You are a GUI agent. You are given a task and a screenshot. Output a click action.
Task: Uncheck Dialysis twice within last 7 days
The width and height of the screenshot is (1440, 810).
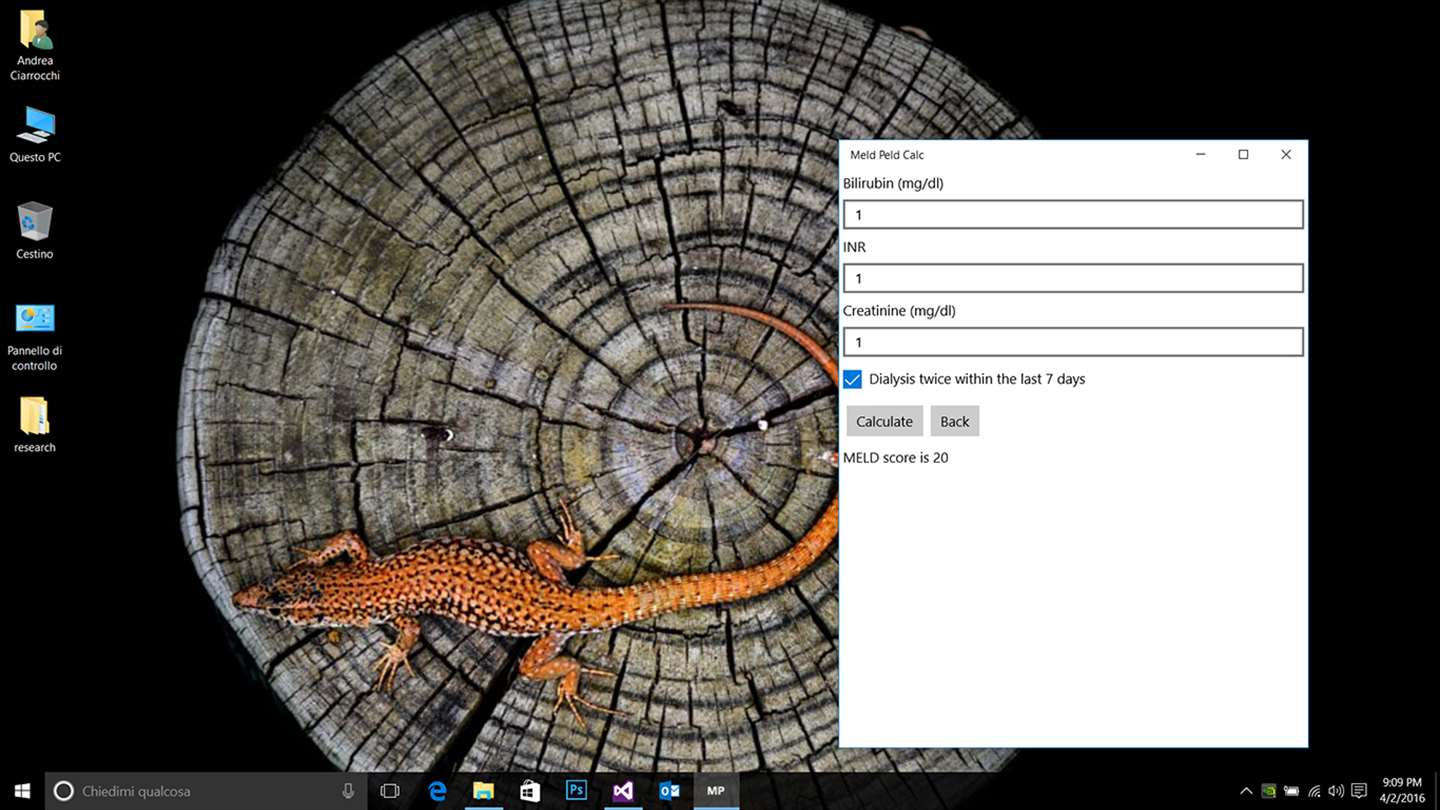[x=852, y=379]
